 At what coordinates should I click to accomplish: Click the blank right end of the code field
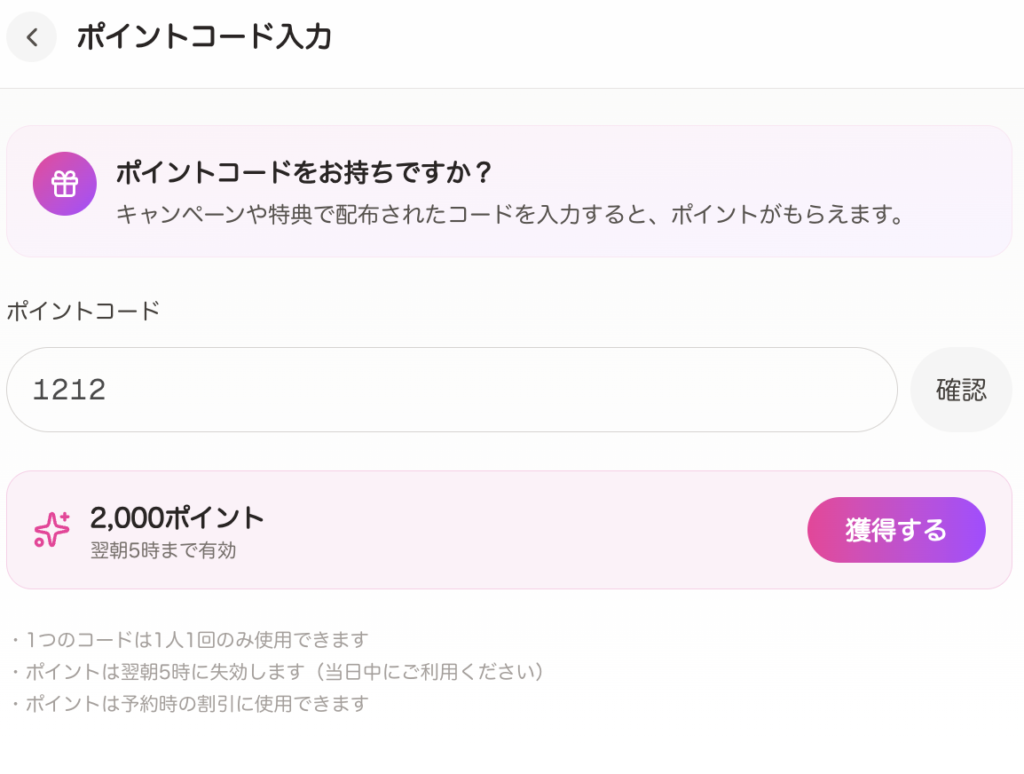click(820, 390)
